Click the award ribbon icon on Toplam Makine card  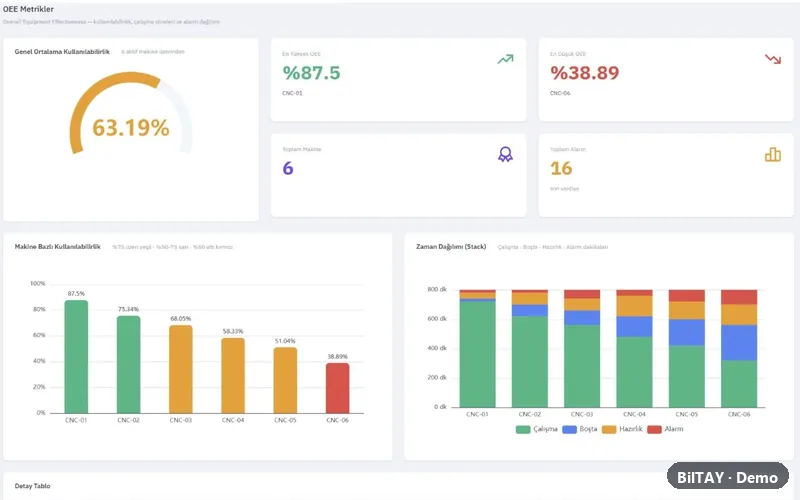[505, 155]
